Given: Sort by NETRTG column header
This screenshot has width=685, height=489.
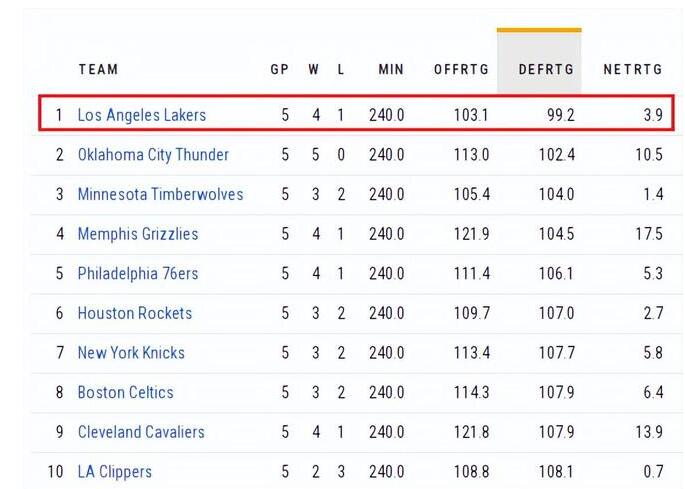Looking at the screenshot, I should [x=633, y=70].
